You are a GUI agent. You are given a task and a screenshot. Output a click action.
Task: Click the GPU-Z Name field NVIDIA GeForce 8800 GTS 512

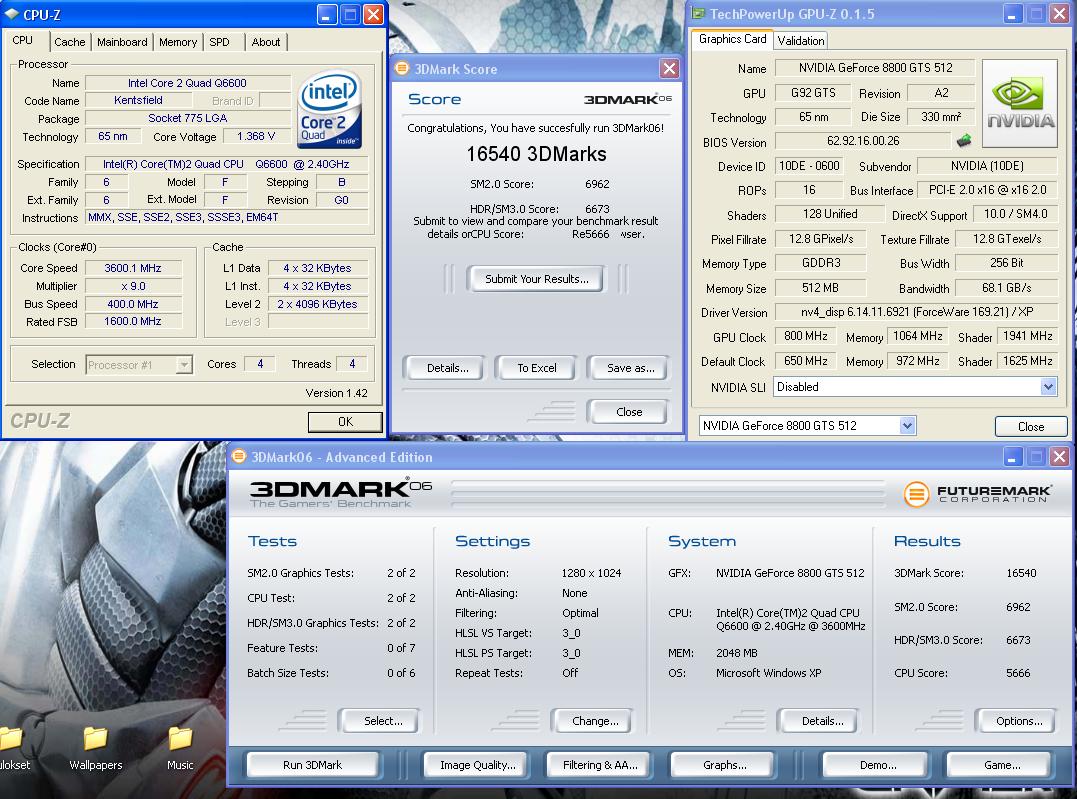tap(875, 67)
